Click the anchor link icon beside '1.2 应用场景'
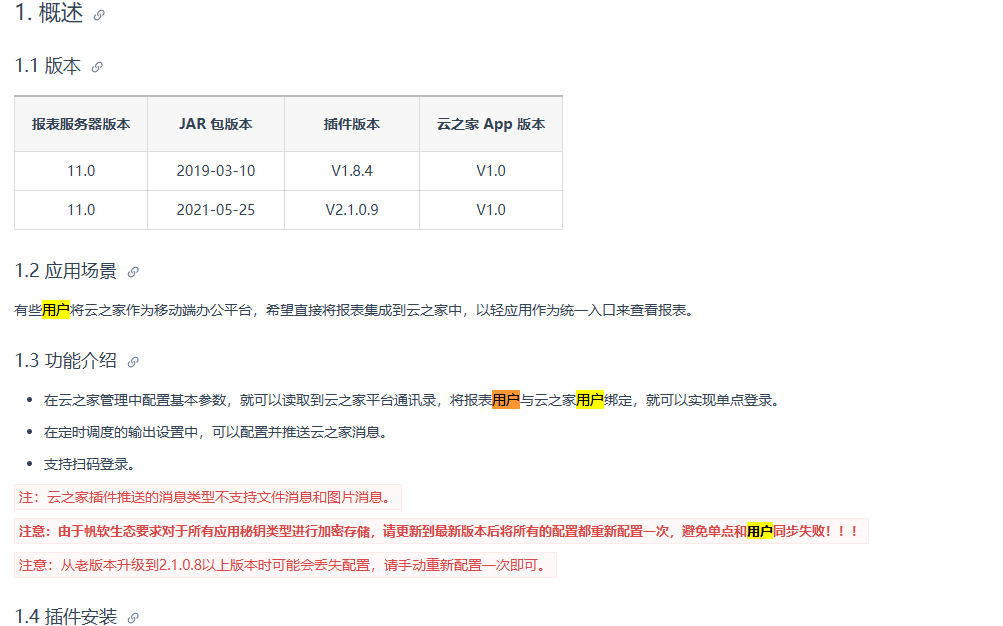The image size is (1003, 626). [x=133, y=272]
